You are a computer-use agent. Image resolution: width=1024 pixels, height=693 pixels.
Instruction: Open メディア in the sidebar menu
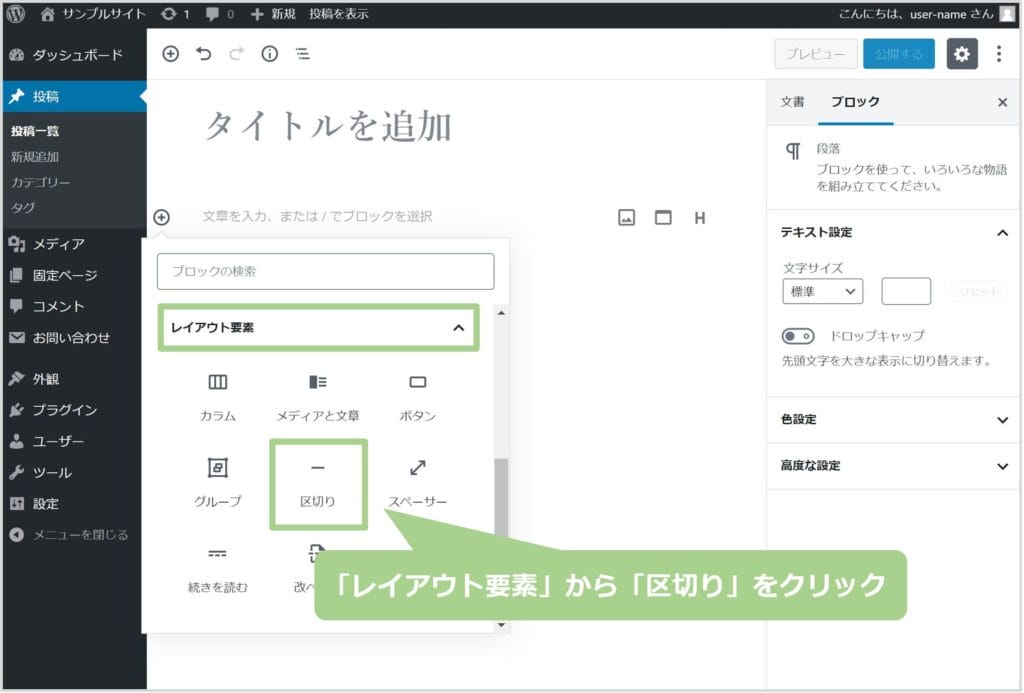click(x=58, y=244)
